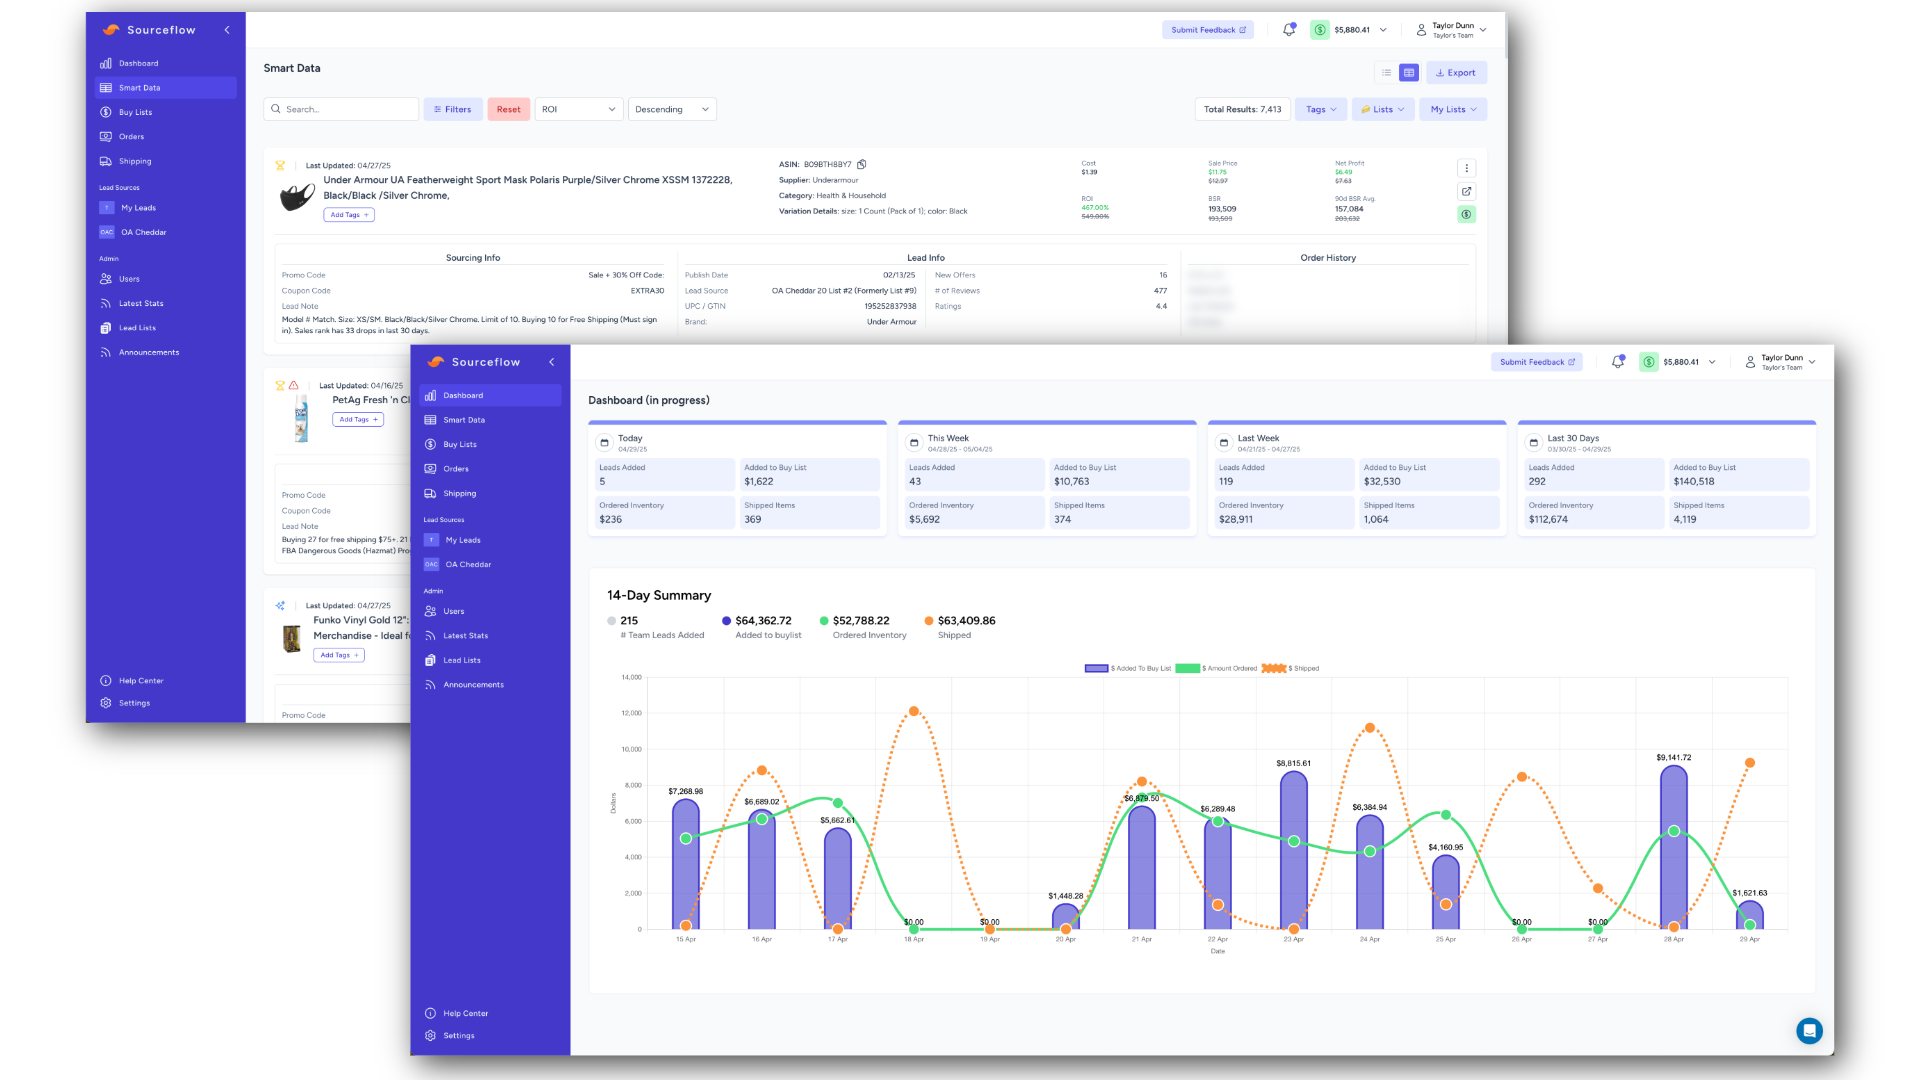Toggle the '$ Added To Buy List' legend swatch

(x=1096, y=668)
